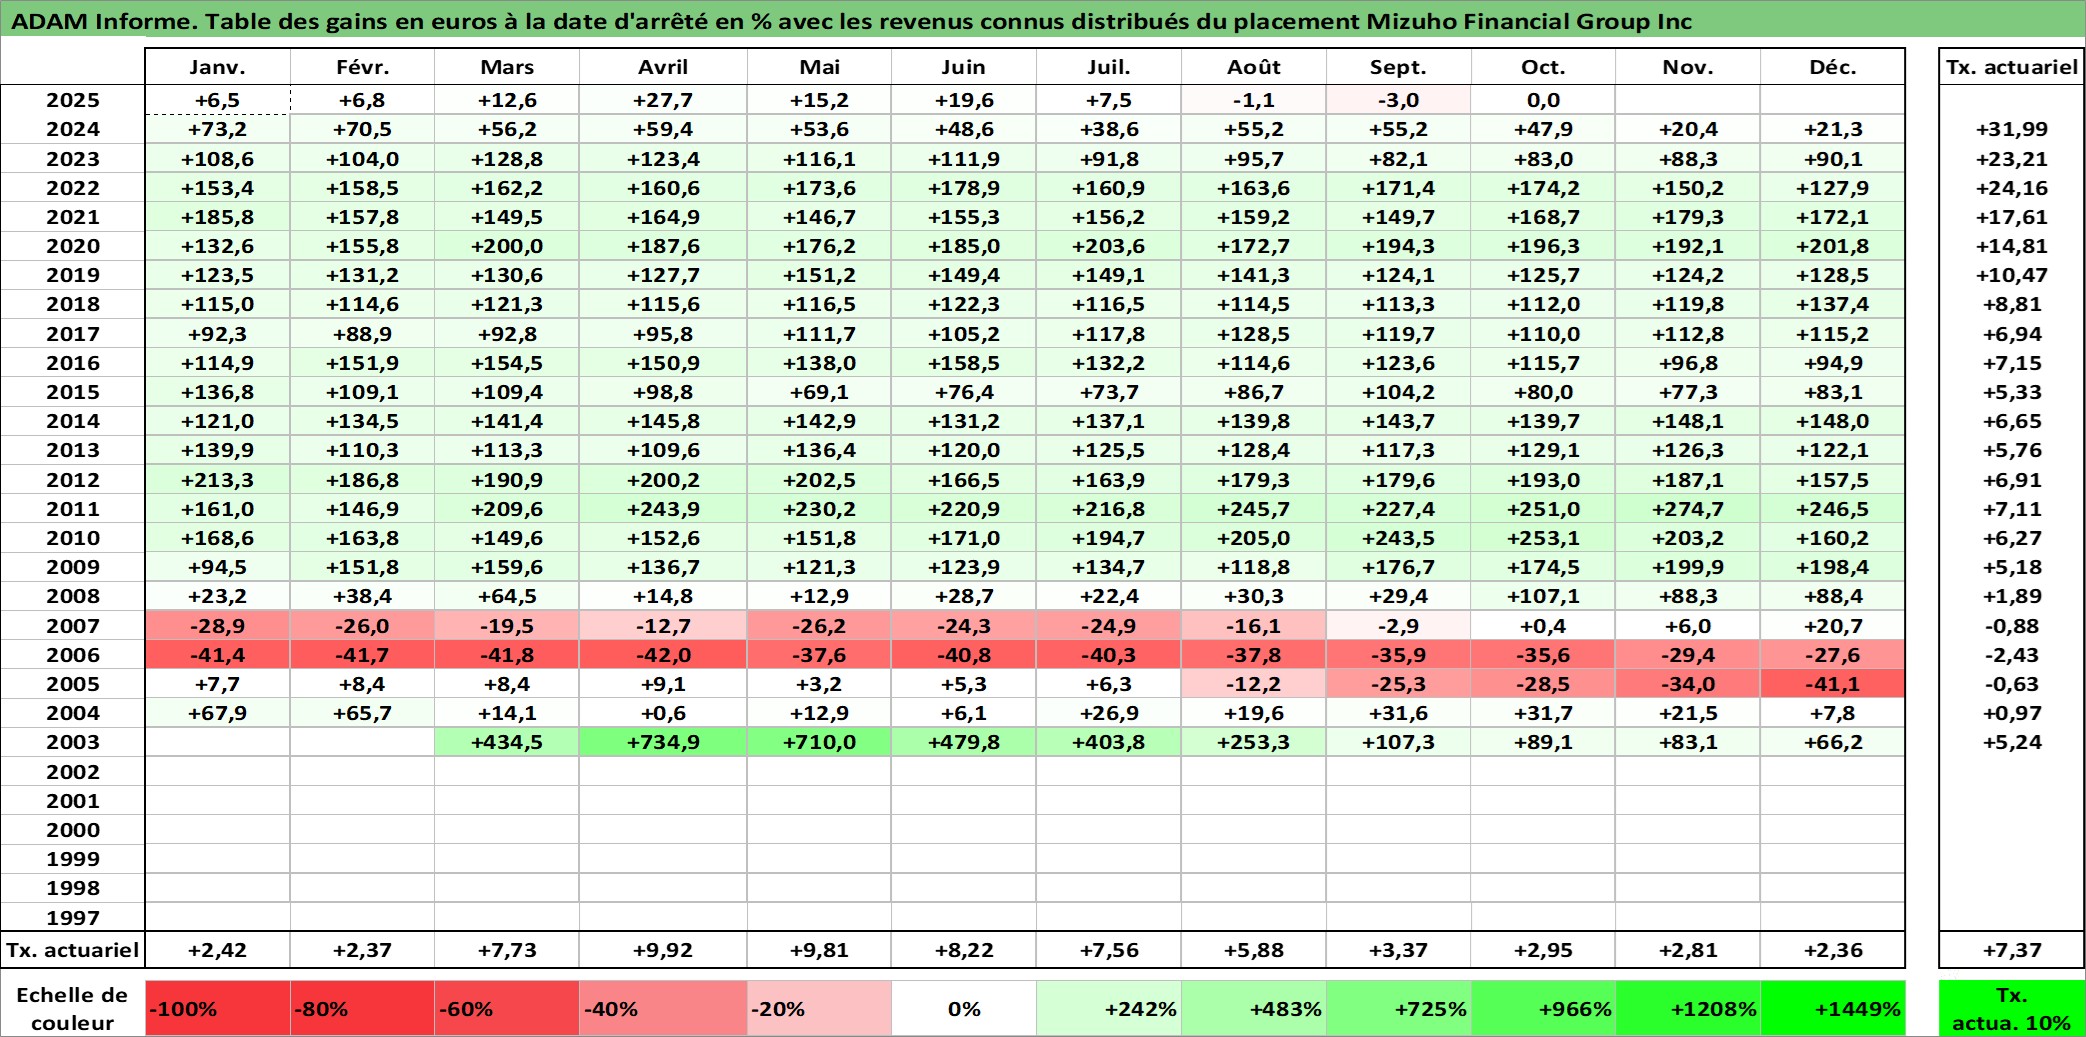
Task: Click the 1997 row label
Action: click(x=73, y=917)
